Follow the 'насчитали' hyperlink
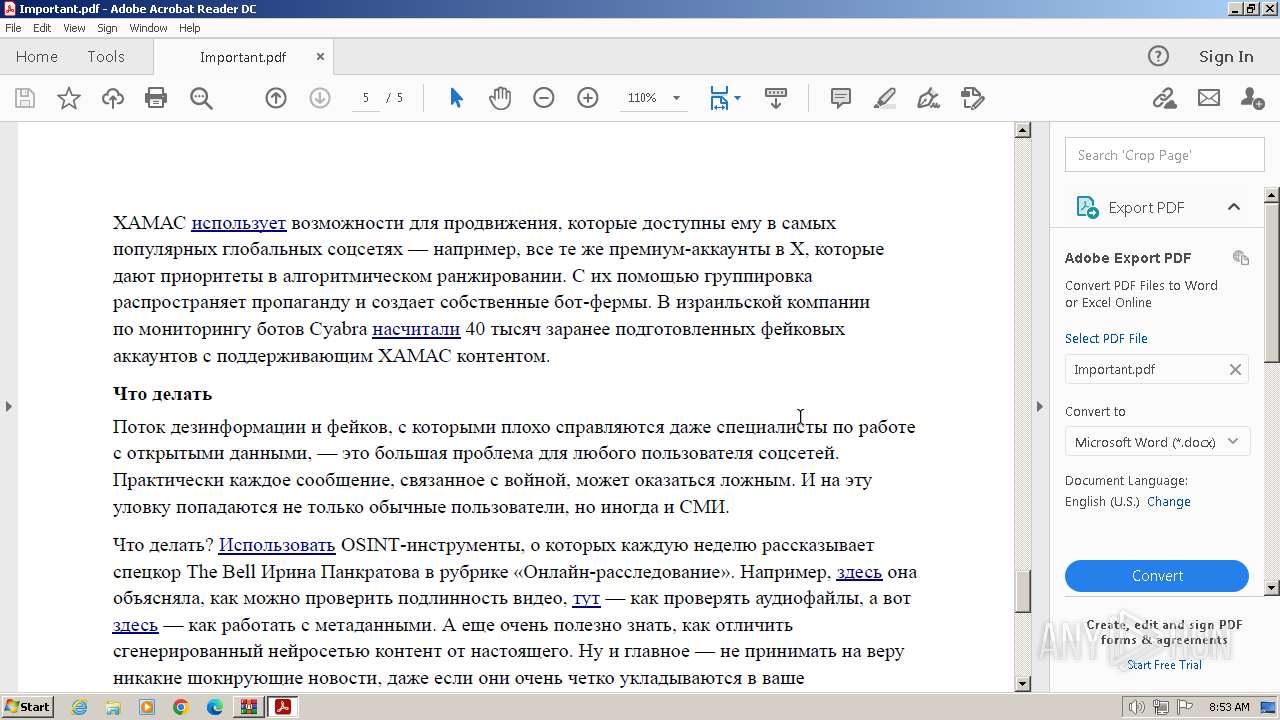 416,329
